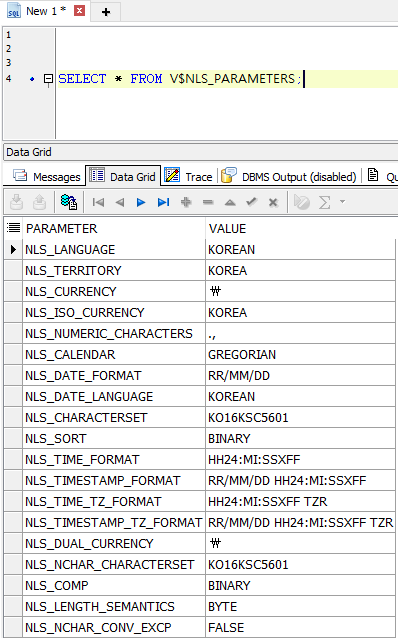Select the NLS_CALENDAR cell
Screen dimensions: 398x638
[x=114, y=354]
